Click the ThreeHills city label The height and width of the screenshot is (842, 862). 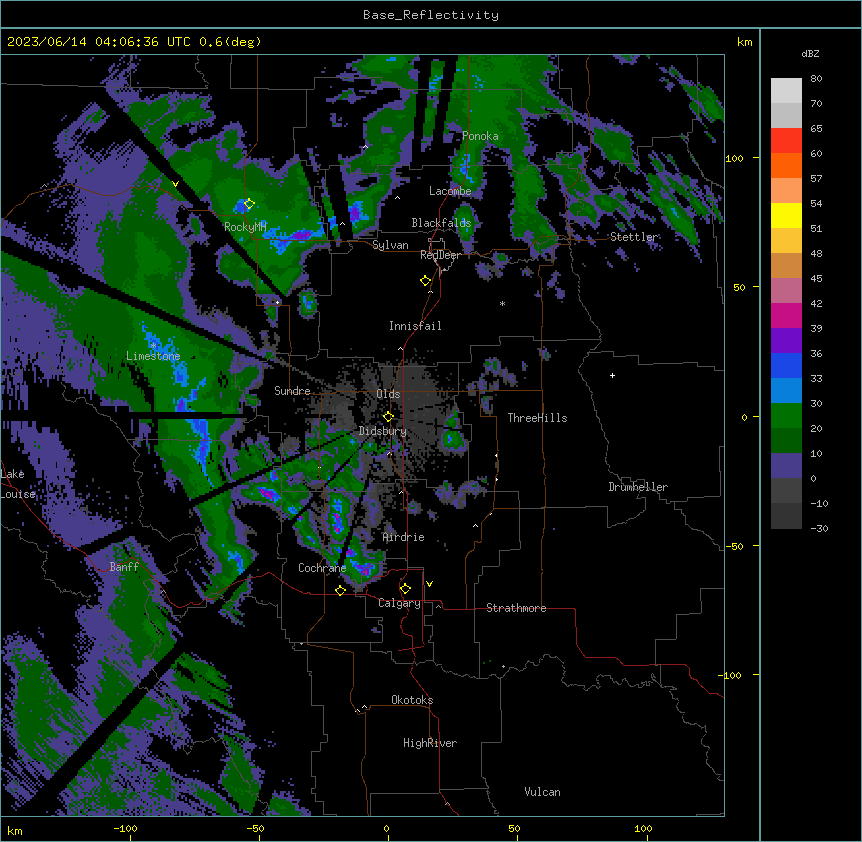click(537, 418)
